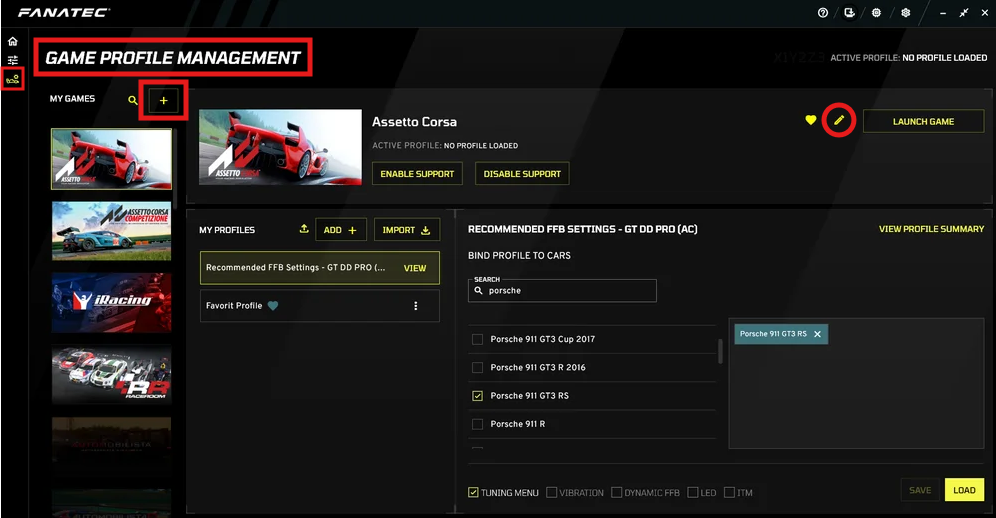
Task: Click the car search field containing porsche
Action: (562, 290)
